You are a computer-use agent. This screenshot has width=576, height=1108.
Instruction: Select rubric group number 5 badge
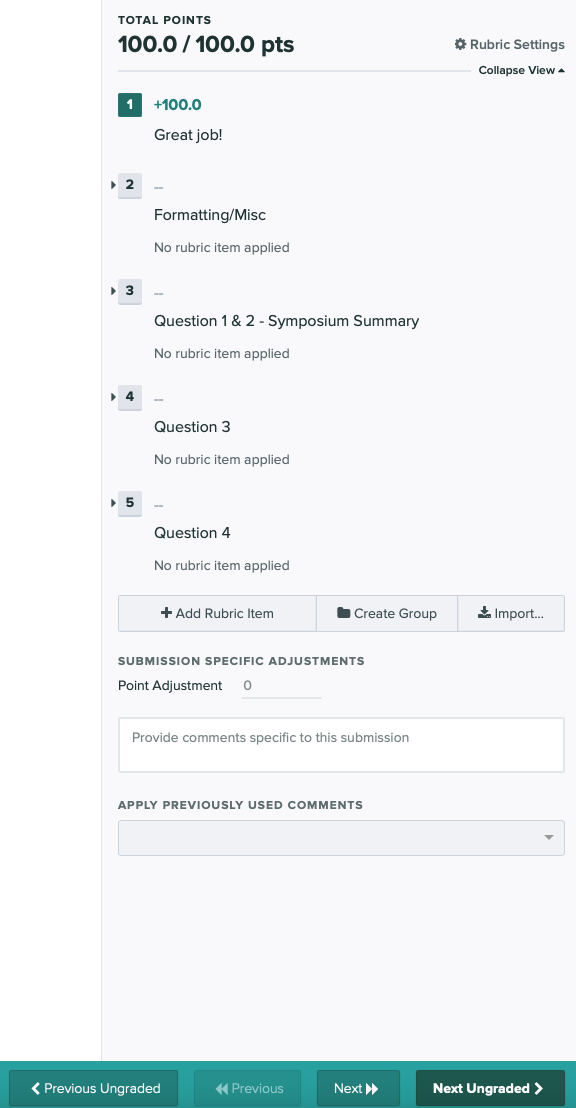click(130, 503)
